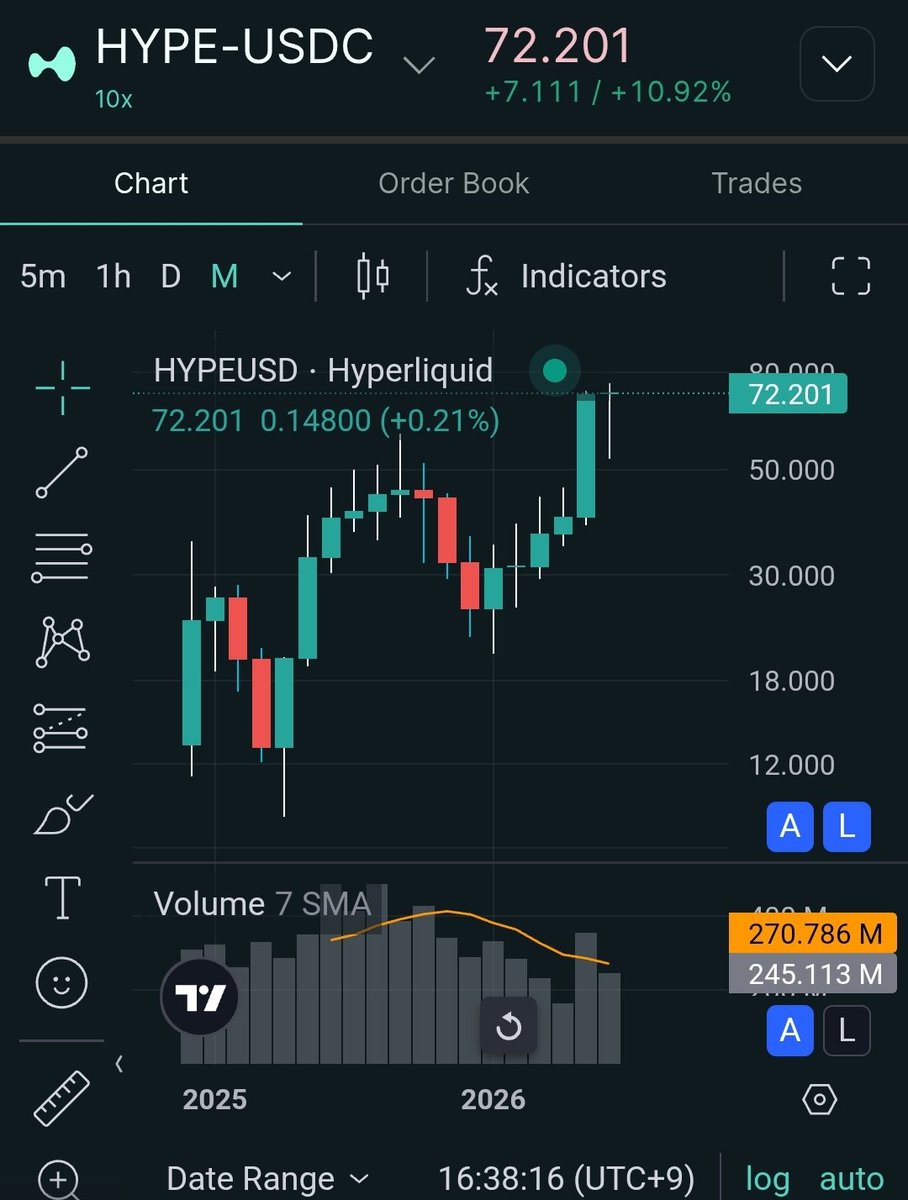Click the 2026 time axis label
The width and height of the screenshot is (908, 1200).
coord(493,1100)
